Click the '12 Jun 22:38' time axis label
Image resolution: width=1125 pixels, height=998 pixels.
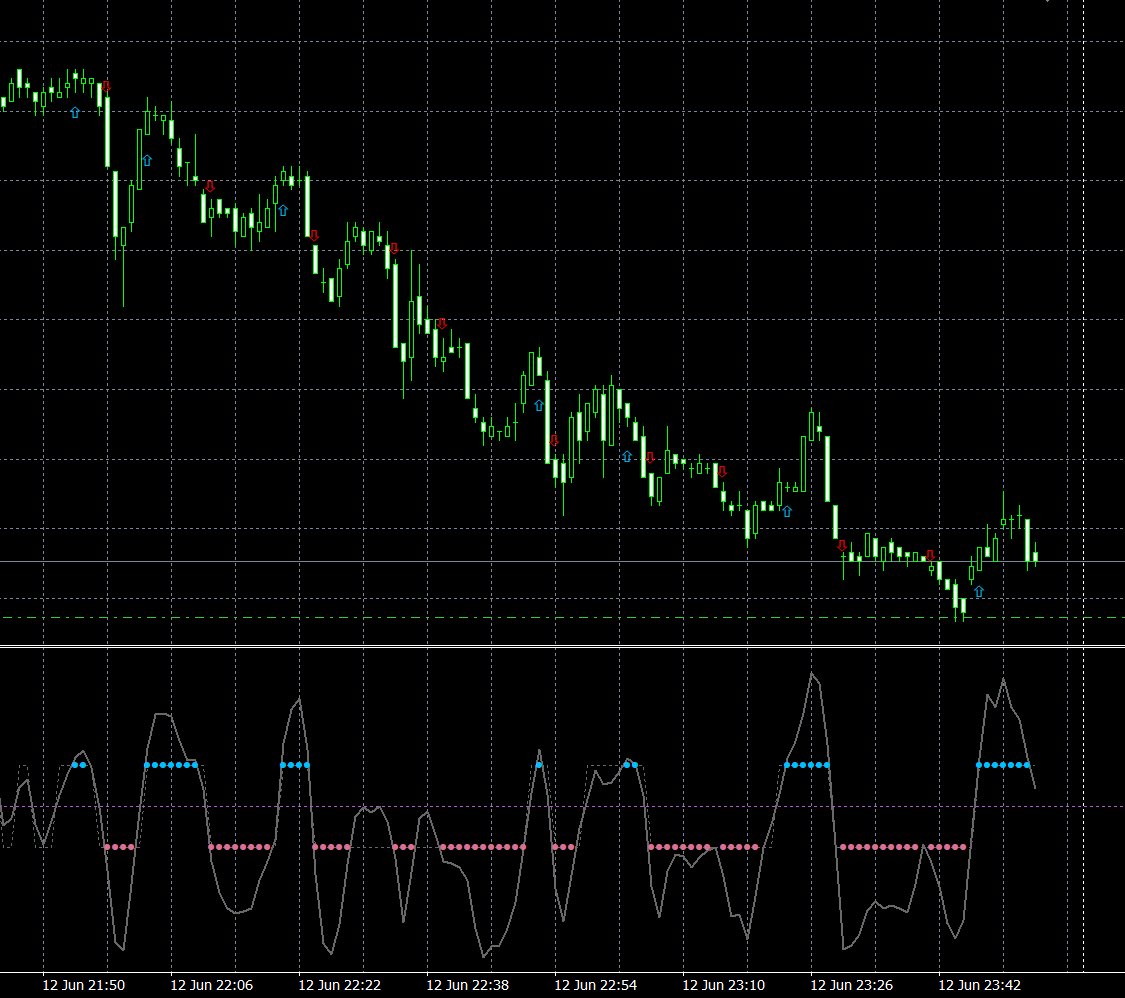(x=468, y=985)
